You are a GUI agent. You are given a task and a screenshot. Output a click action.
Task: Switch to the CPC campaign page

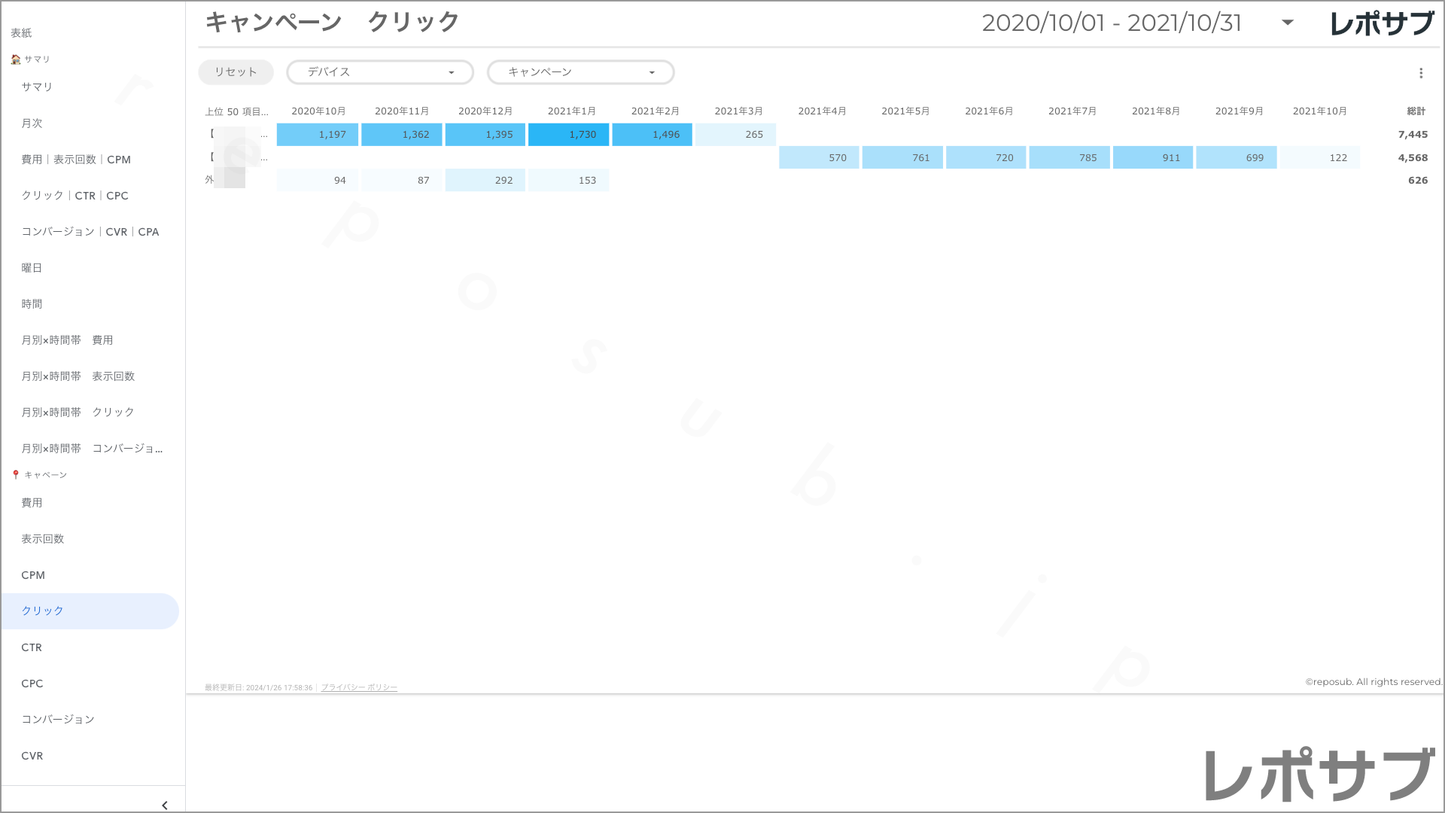pos(32,684)
